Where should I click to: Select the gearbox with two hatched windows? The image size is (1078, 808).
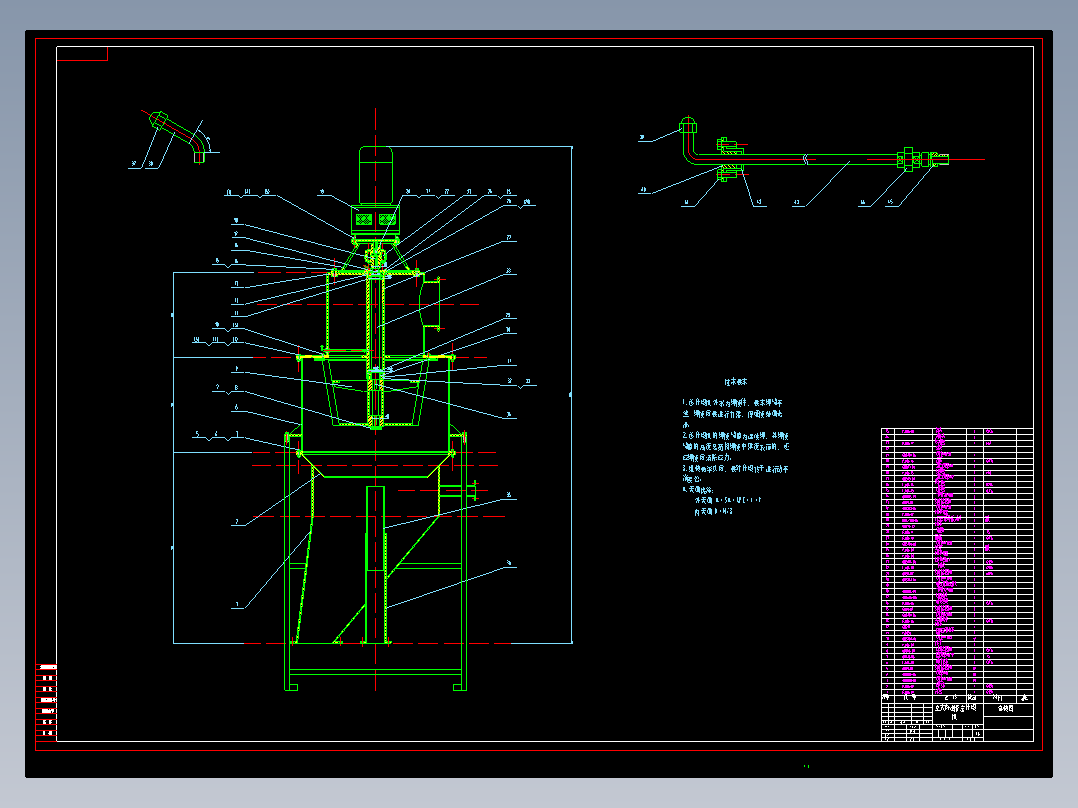pyautogui.click(x=375, y=220)
